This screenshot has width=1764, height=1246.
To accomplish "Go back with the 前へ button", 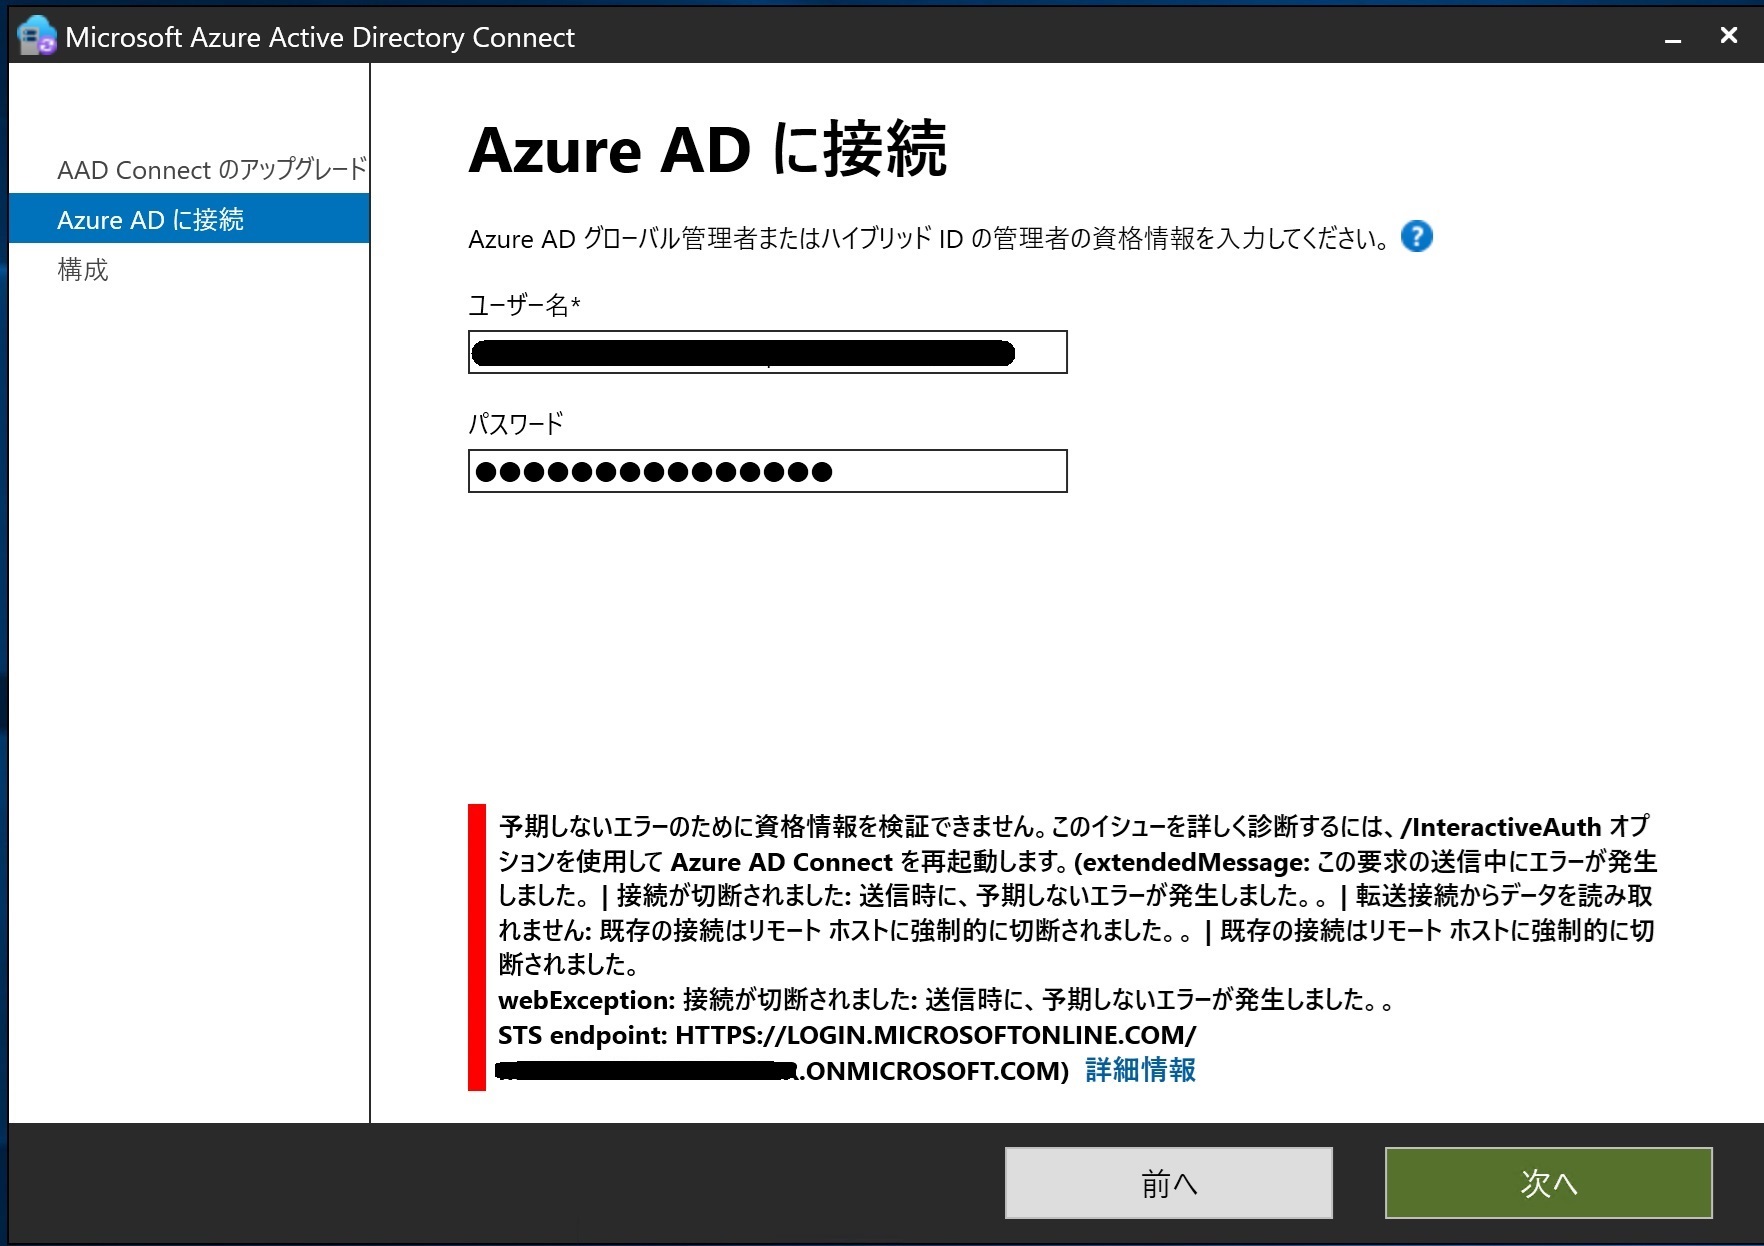I will click(x=1168, y=1183).
